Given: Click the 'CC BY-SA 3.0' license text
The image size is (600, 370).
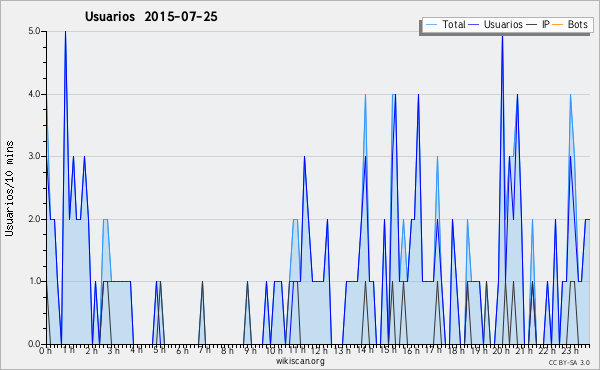Looking at the screenshot, I should click(569, 362).
